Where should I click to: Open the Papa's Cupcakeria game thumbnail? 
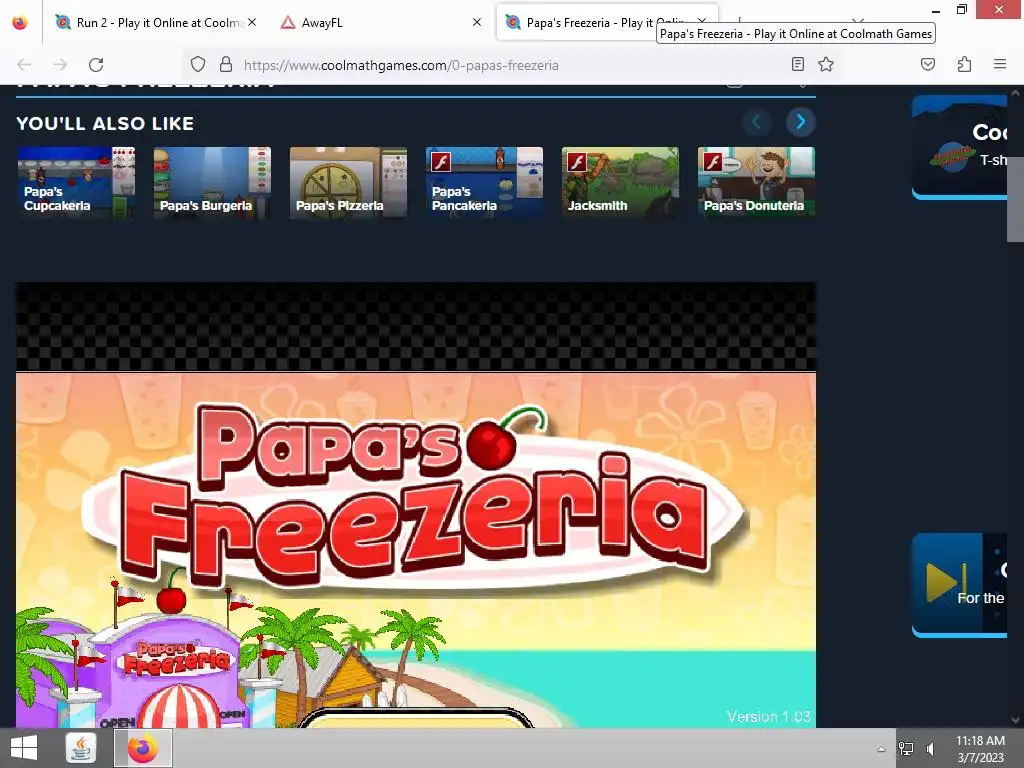[76, 182]
